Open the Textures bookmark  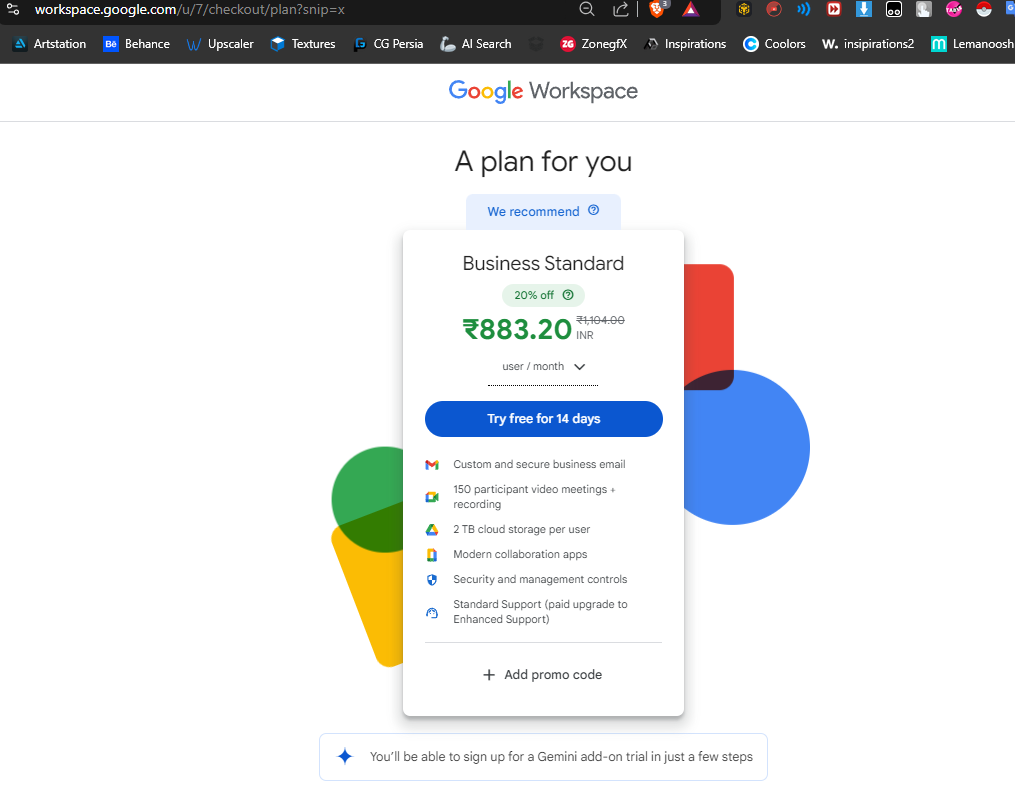pos(303,44)
